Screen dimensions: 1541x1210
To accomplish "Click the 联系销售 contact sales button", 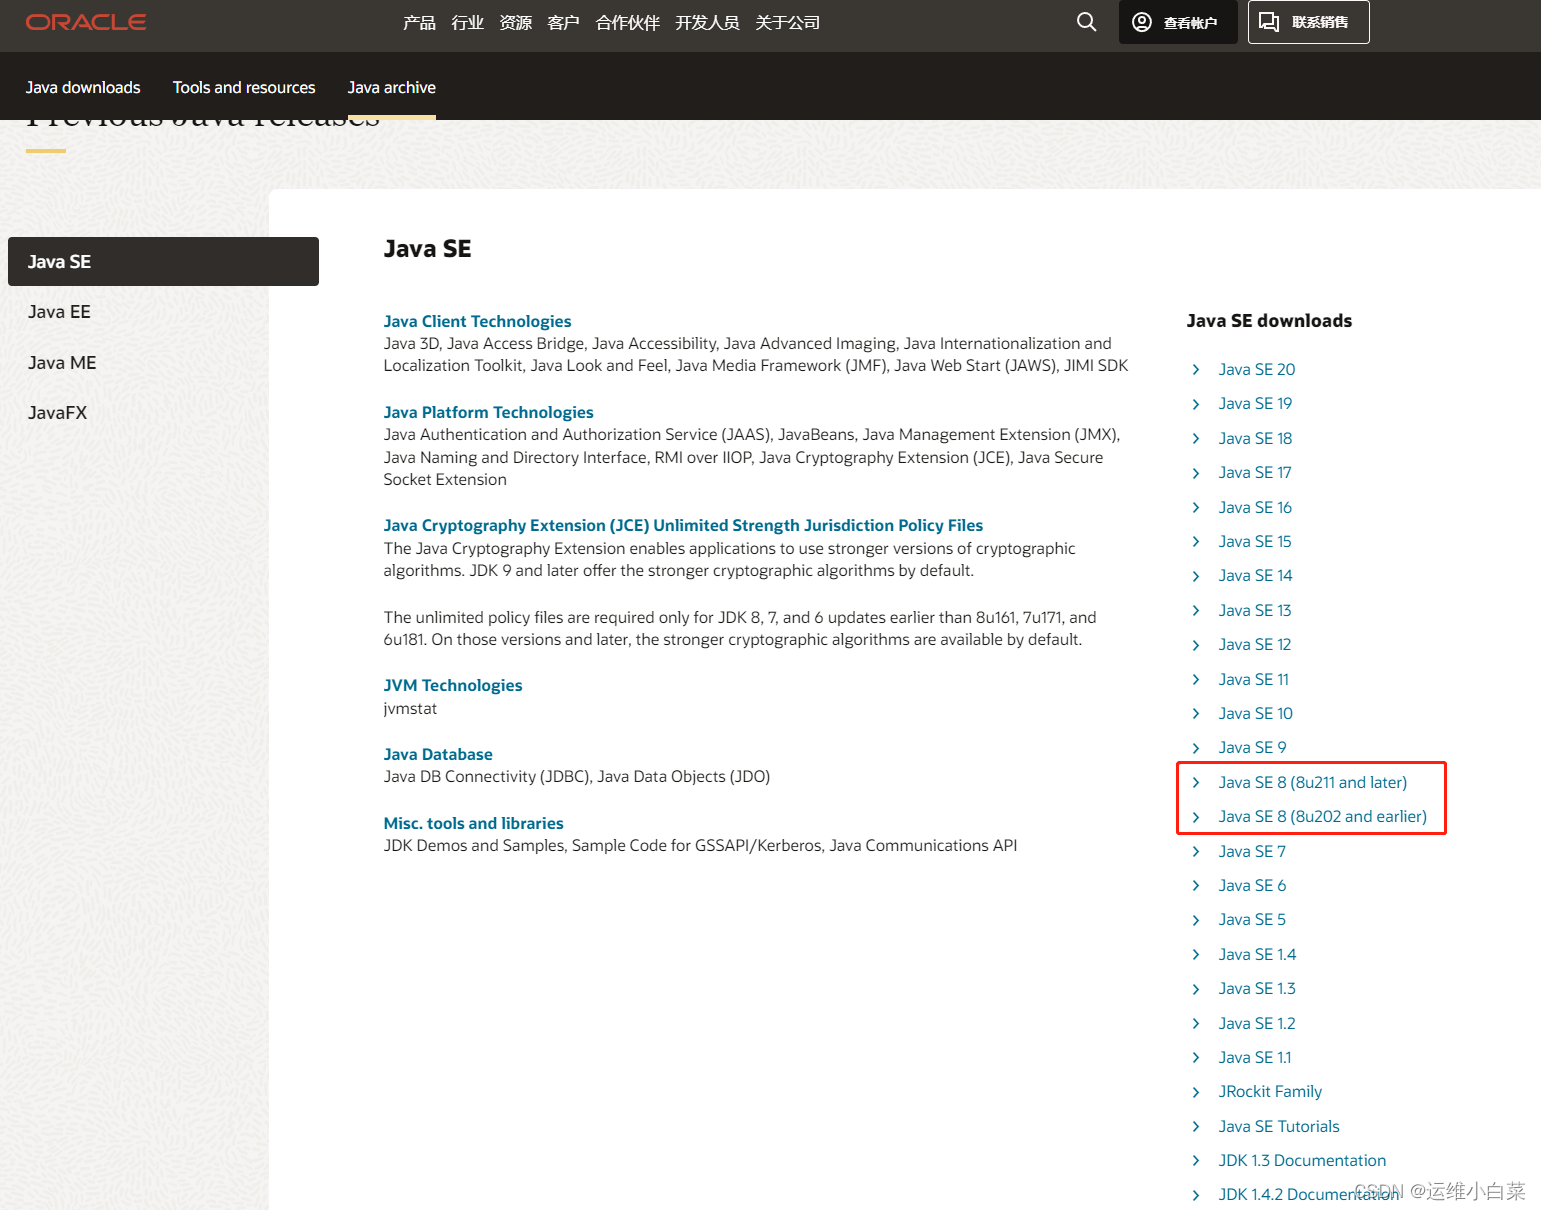I will pos(1308,22).
